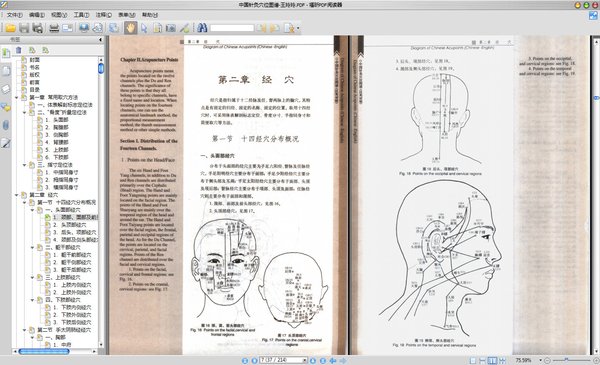
Task: Open the 编辑 (Edit) menu
Action: click(37, 15)
